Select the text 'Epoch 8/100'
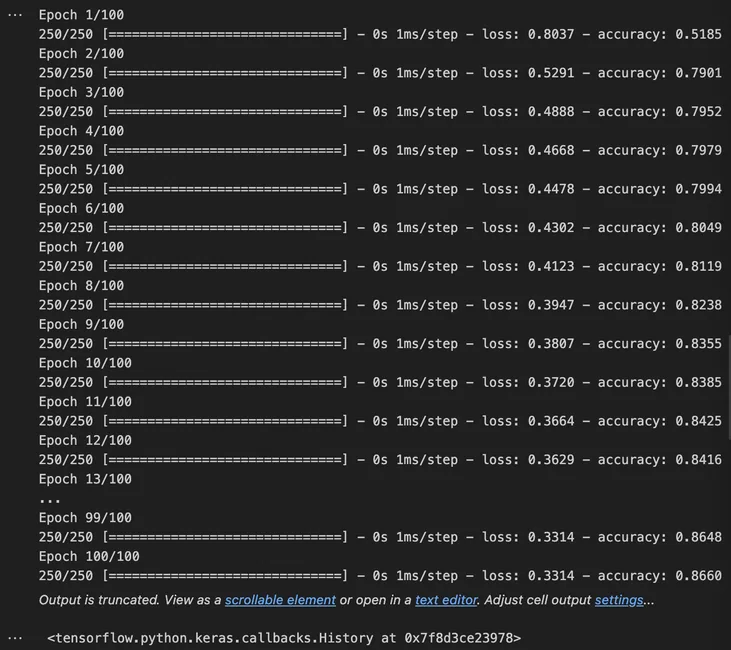 [81, 286]
